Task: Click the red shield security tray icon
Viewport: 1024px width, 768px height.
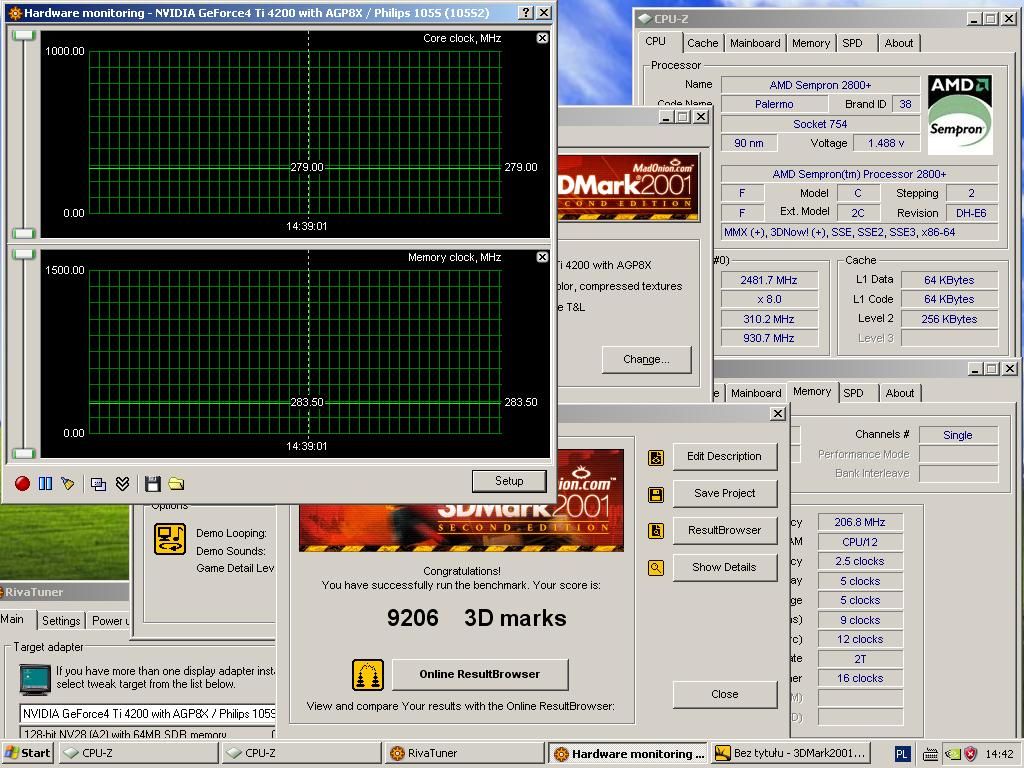Action: [970, 754]
